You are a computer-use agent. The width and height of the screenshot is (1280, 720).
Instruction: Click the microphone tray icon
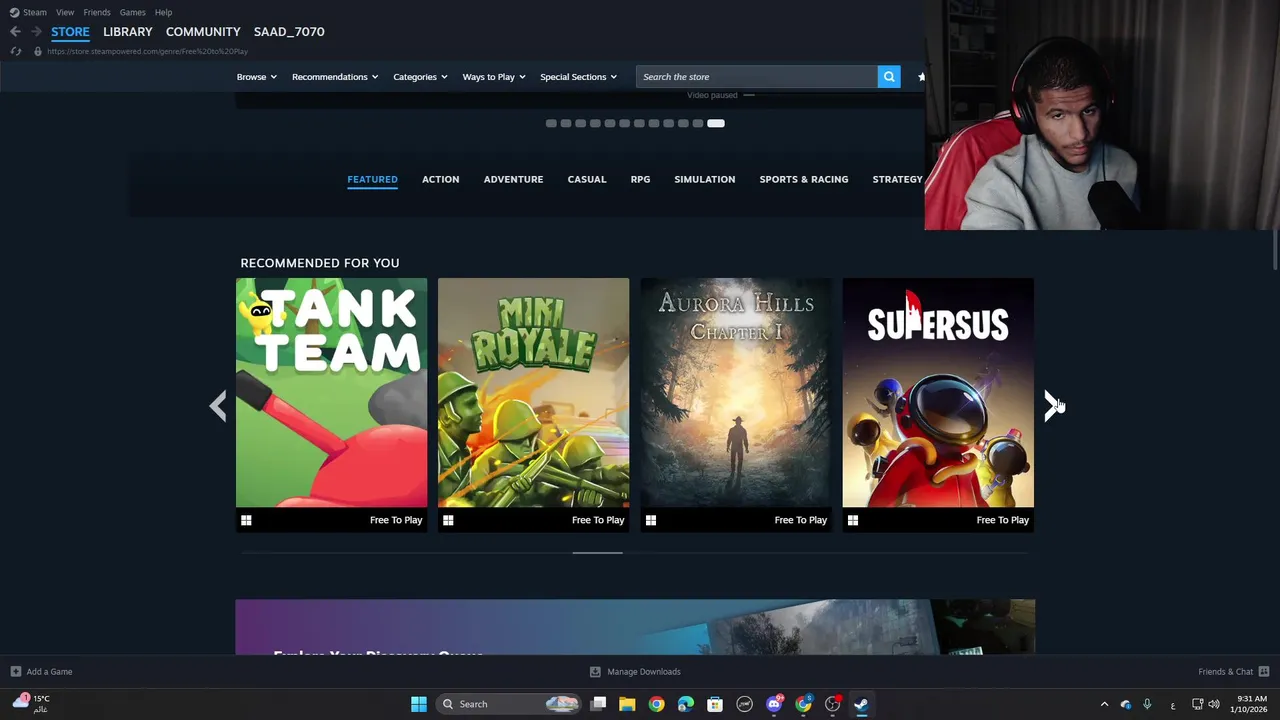[x=1147, y=704]
